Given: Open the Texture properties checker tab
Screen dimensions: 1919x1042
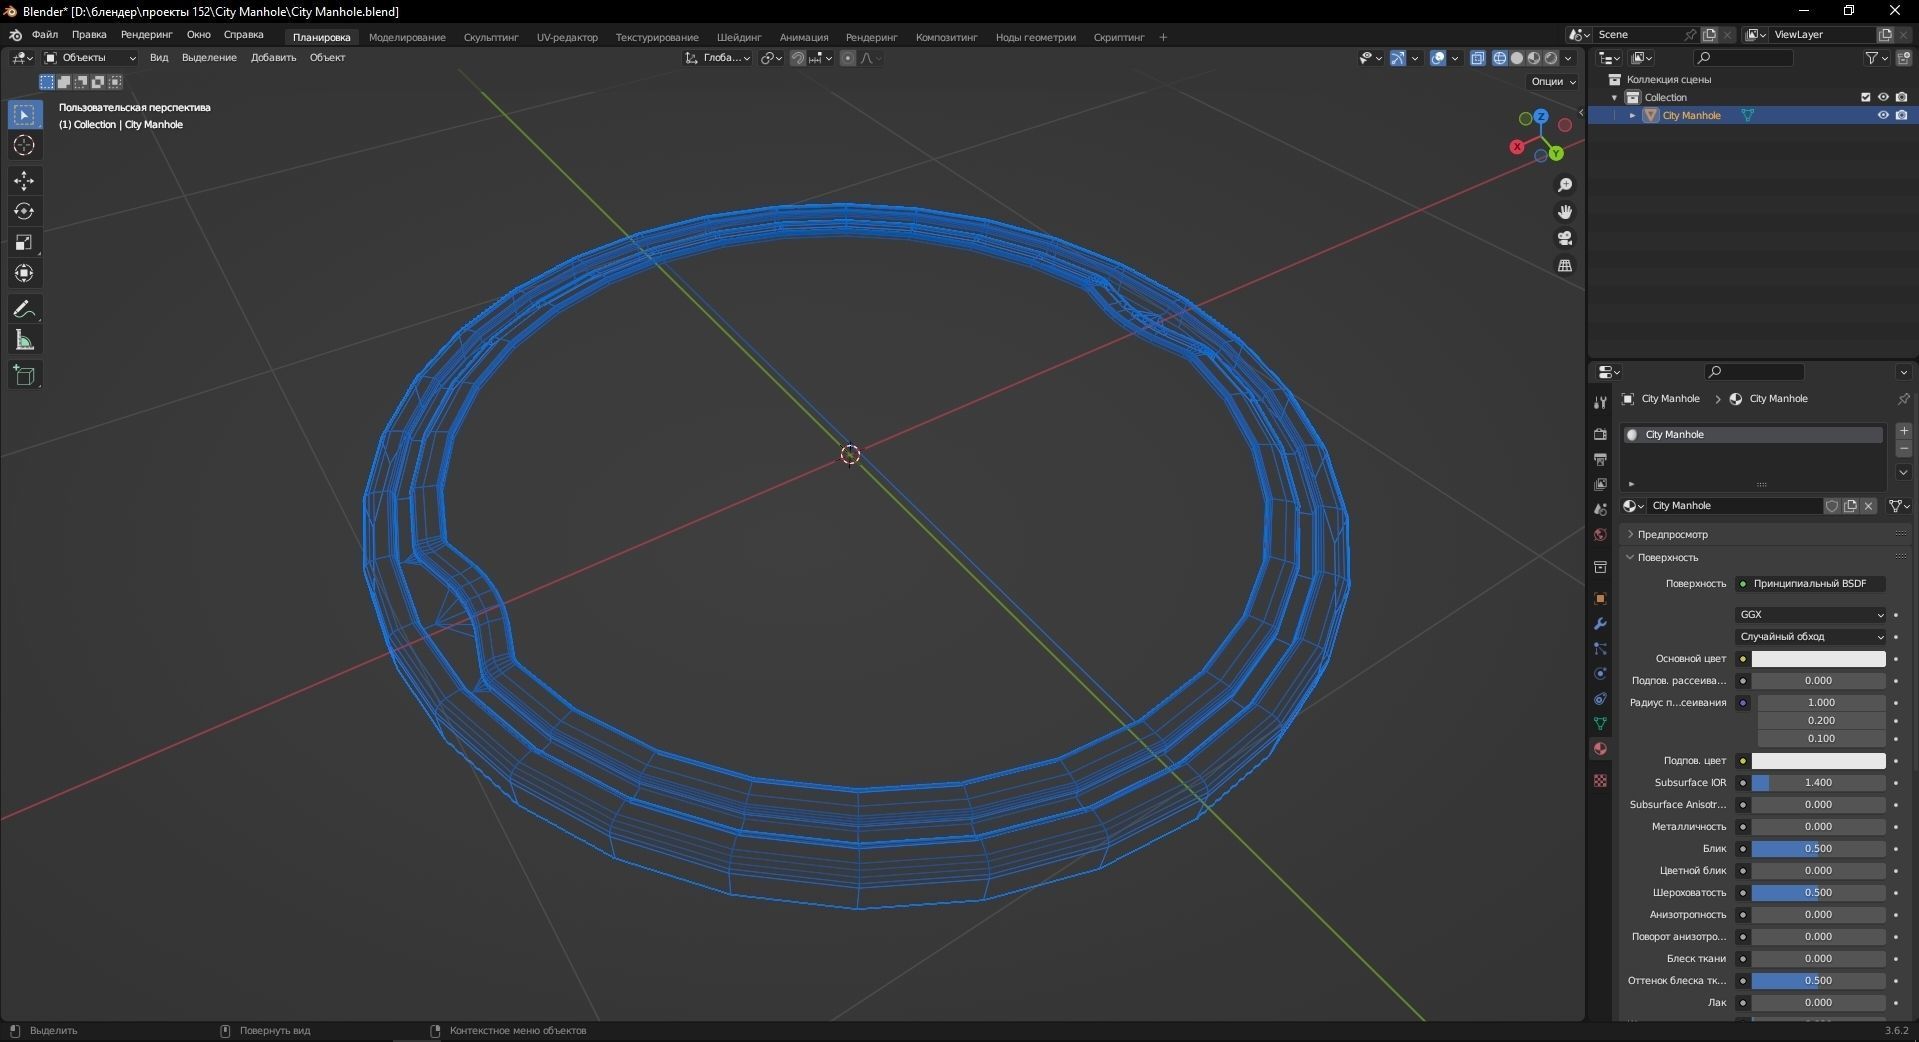Looking at the screenshot, I should [1600, 780].
